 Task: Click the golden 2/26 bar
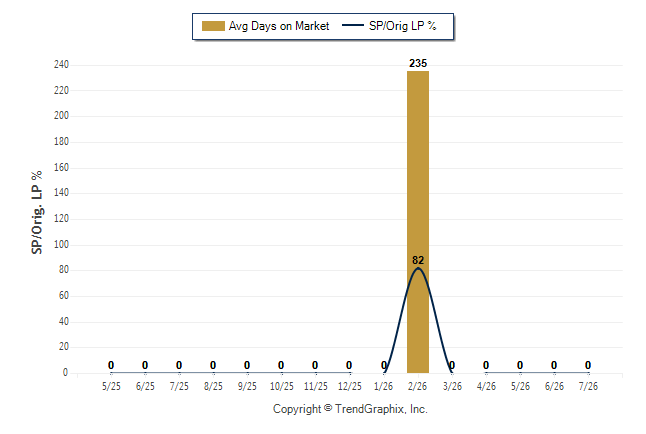click(x=418, y=222)
